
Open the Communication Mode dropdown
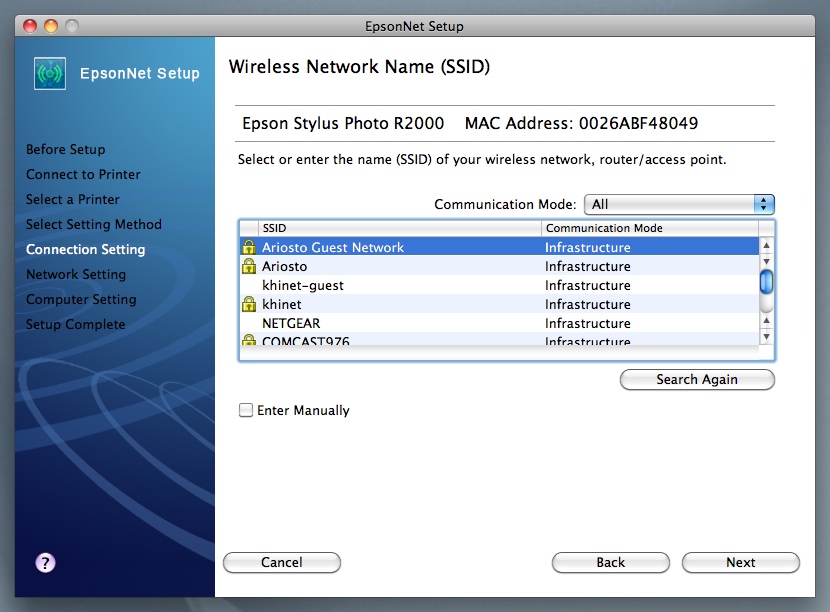click(679, 204)
